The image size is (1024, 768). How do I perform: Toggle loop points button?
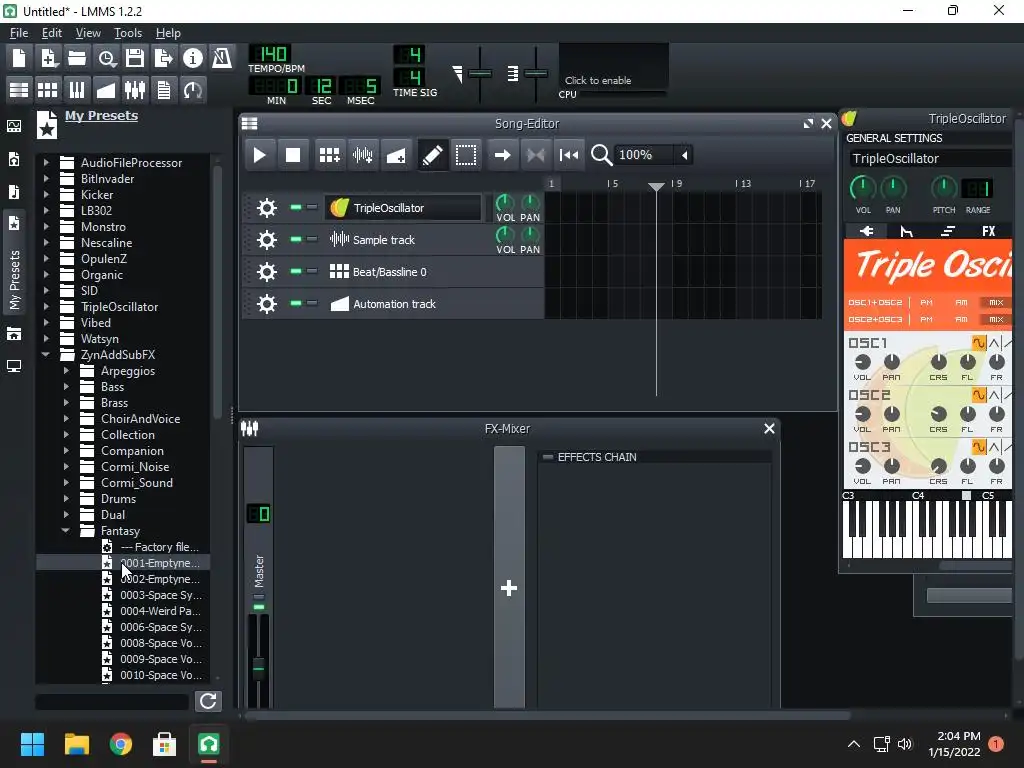coord(536,155)
